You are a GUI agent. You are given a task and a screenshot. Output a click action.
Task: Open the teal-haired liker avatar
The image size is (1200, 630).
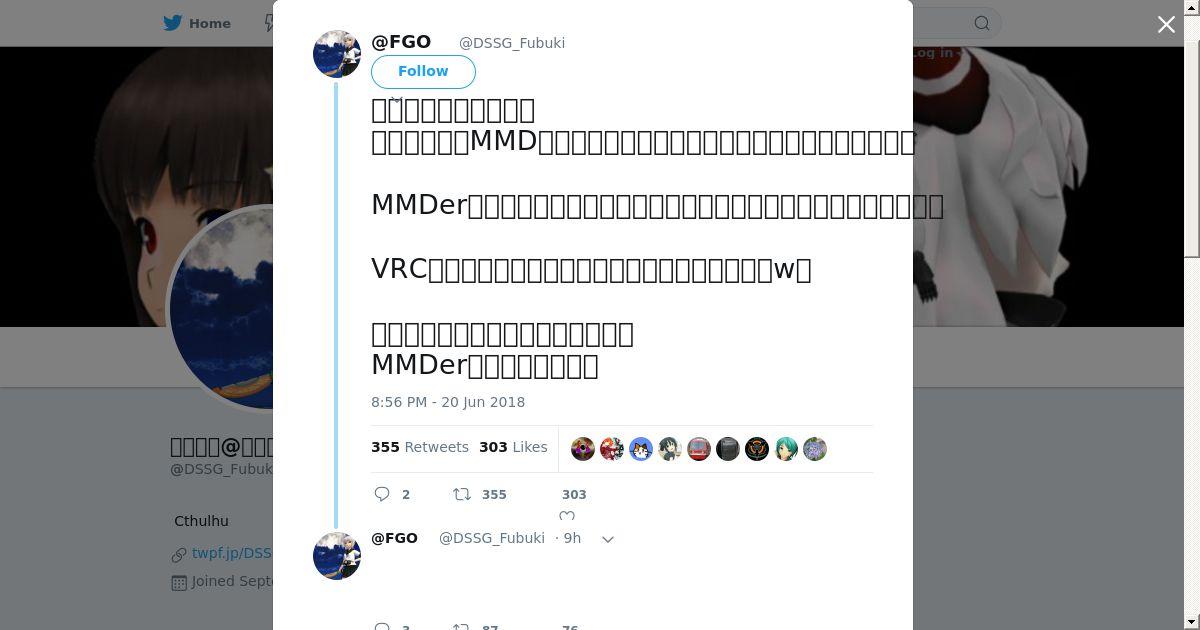coord(786,449)
